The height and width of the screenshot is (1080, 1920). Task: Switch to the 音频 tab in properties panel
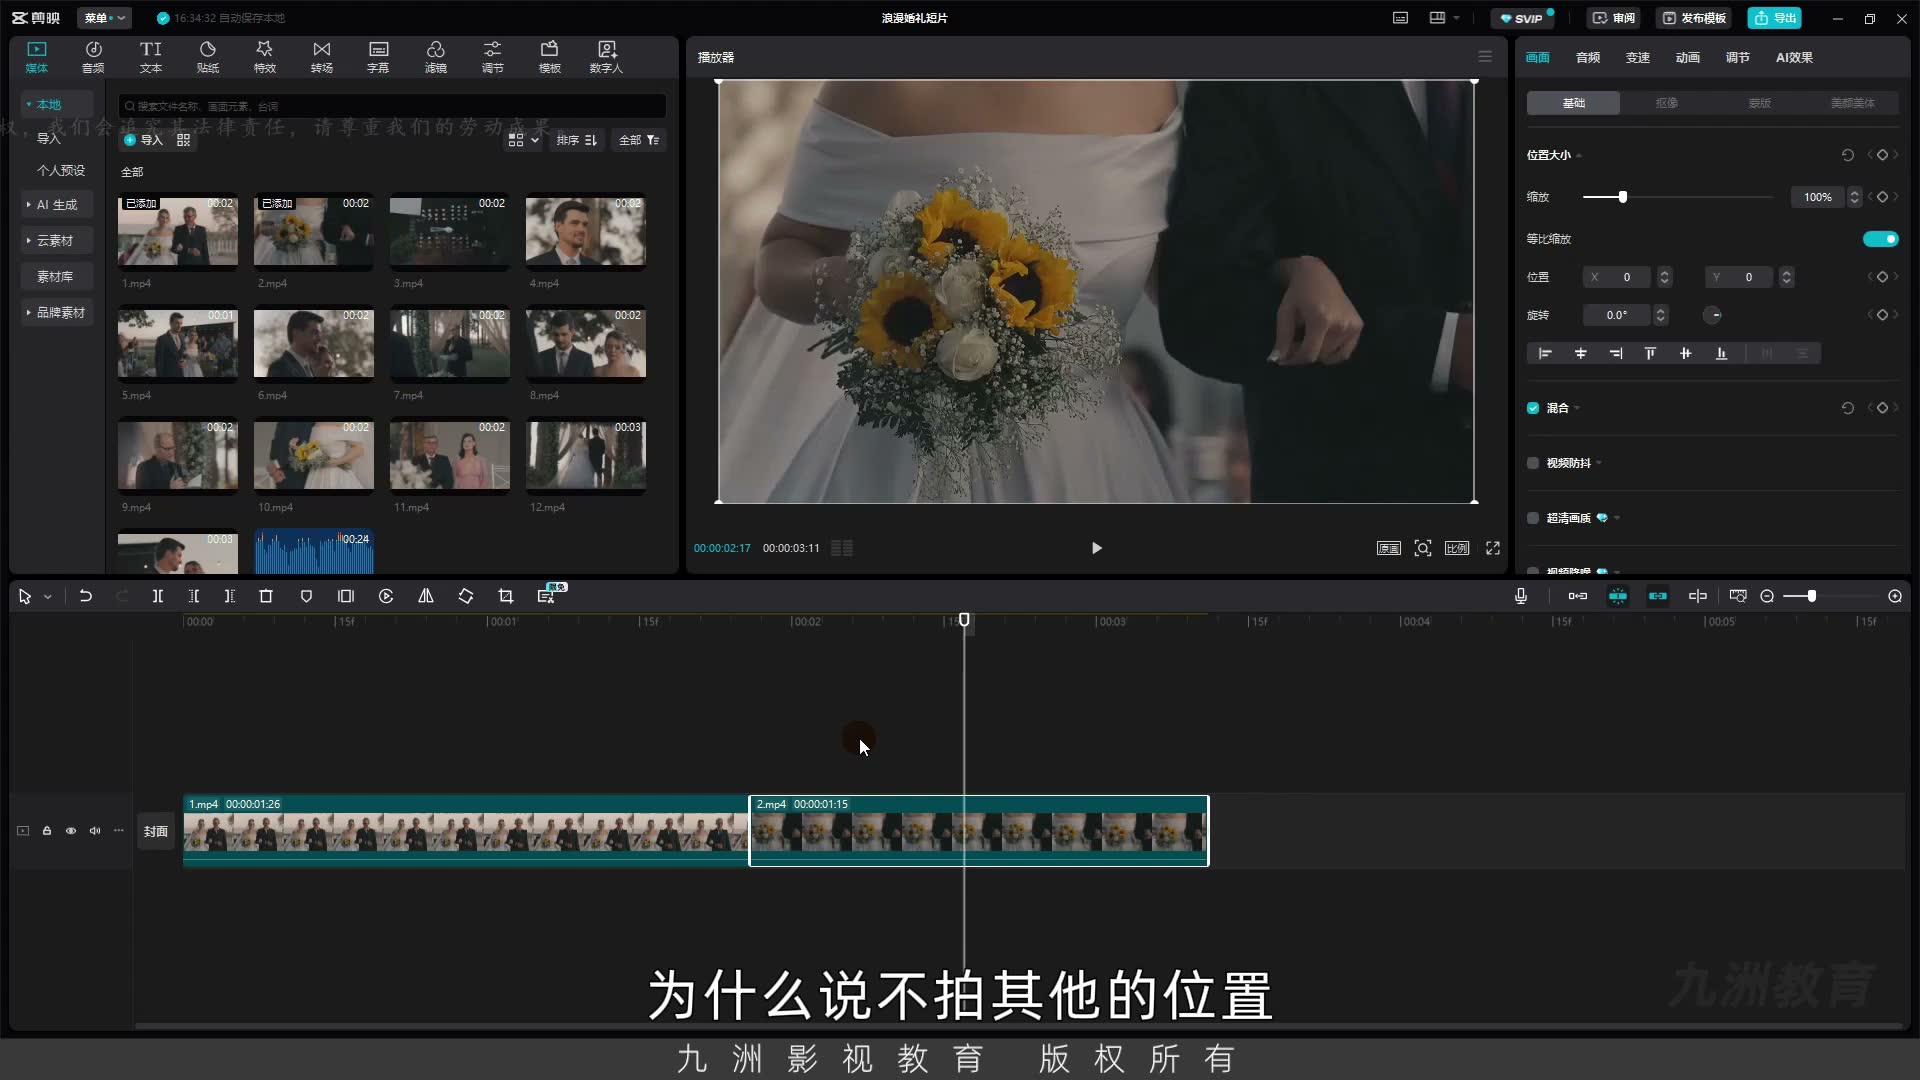point(1588,57)
